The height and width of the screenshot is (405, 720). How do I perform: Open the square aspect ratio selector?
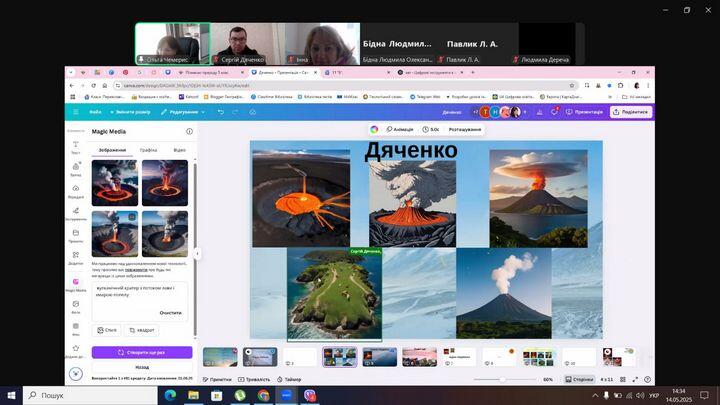click(141, 330)
